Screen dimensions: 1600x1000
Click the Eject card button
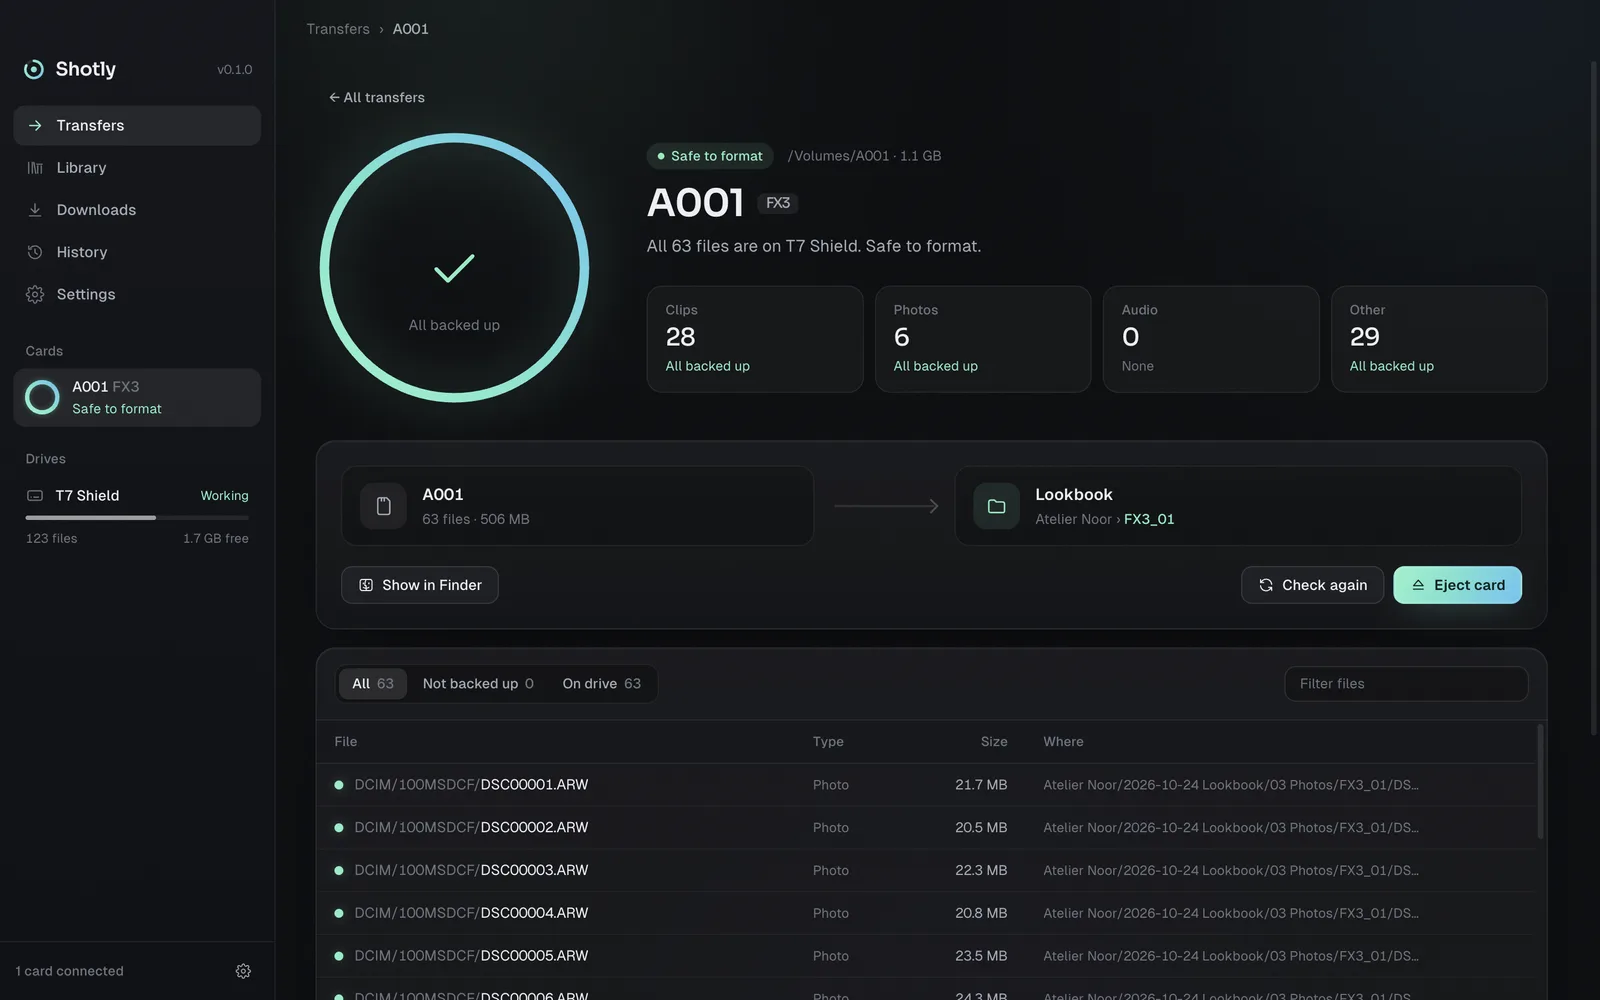point(1457,585)
